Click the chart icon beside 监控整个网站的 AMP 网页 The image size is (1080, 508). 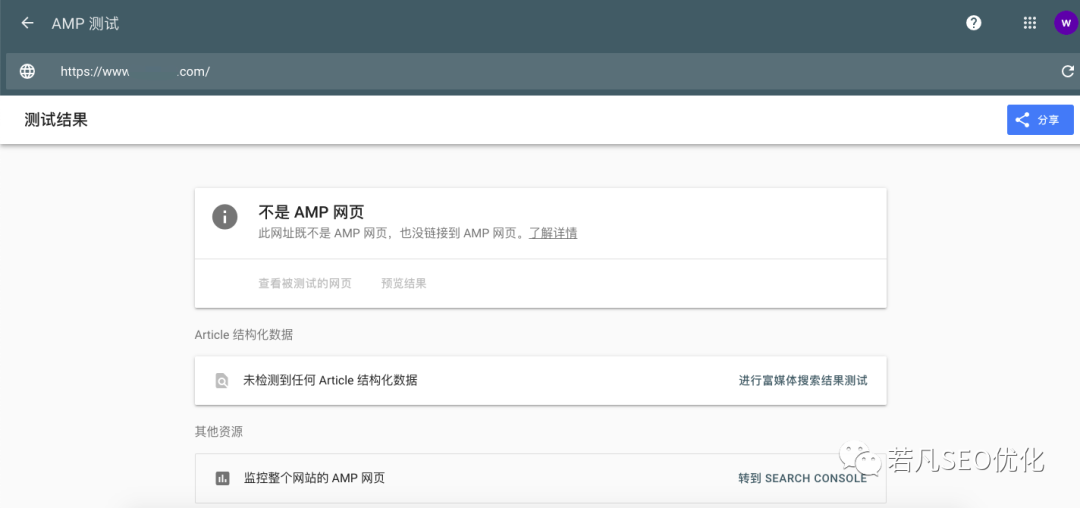(222, 478)
